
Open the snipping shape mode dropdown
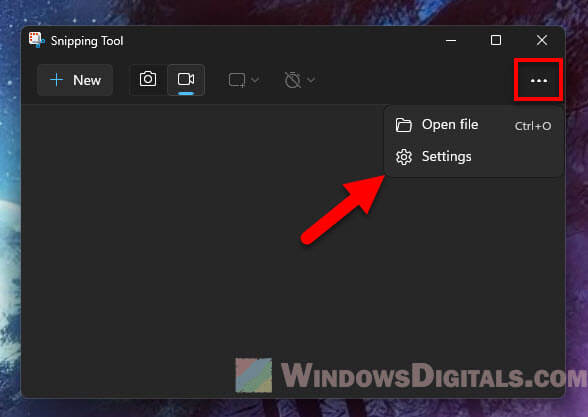[244, 80]
